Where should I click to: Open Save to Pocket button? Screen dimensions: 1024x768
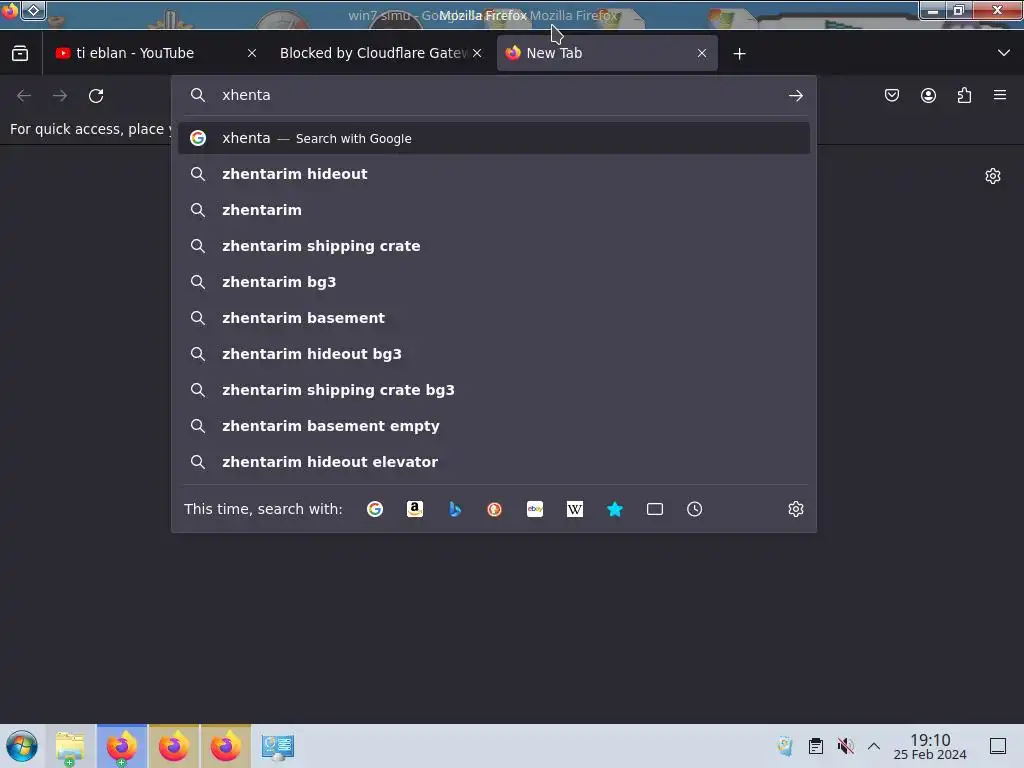[x=892, y=96]
